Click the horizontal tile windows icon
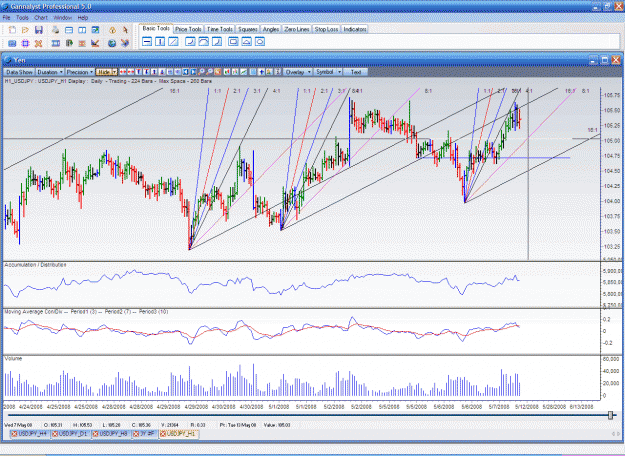This screenshot has height=456, width=625. (69, 30)
